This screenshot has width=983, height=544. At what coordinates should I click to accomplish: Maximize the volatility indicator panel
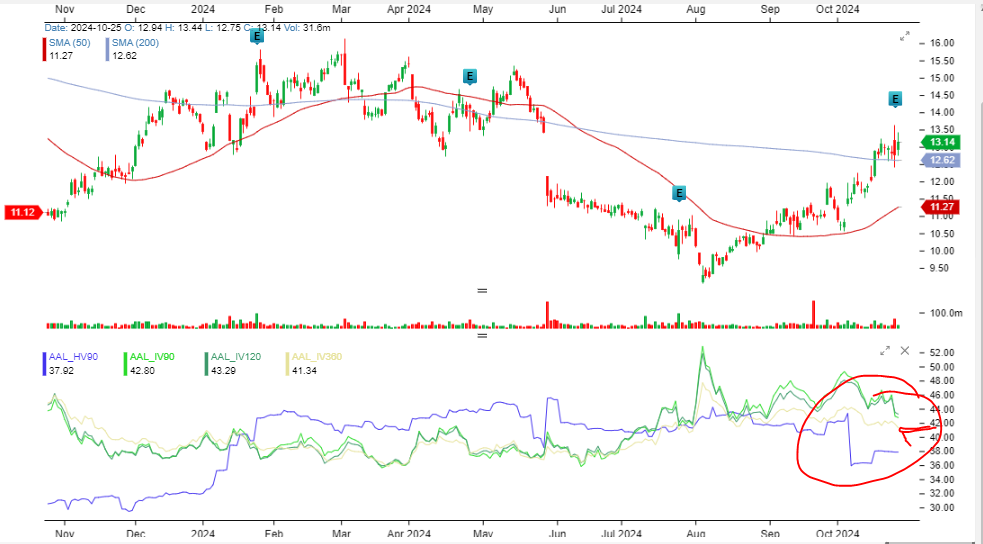click(885, 351)
